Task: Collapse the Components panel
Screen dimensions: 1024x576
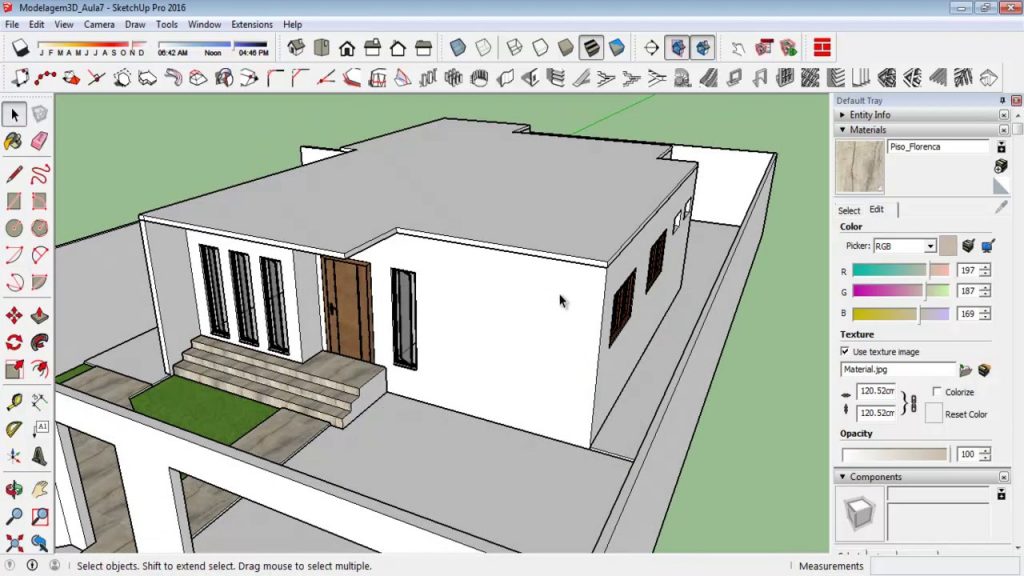Action: [843, 477]
